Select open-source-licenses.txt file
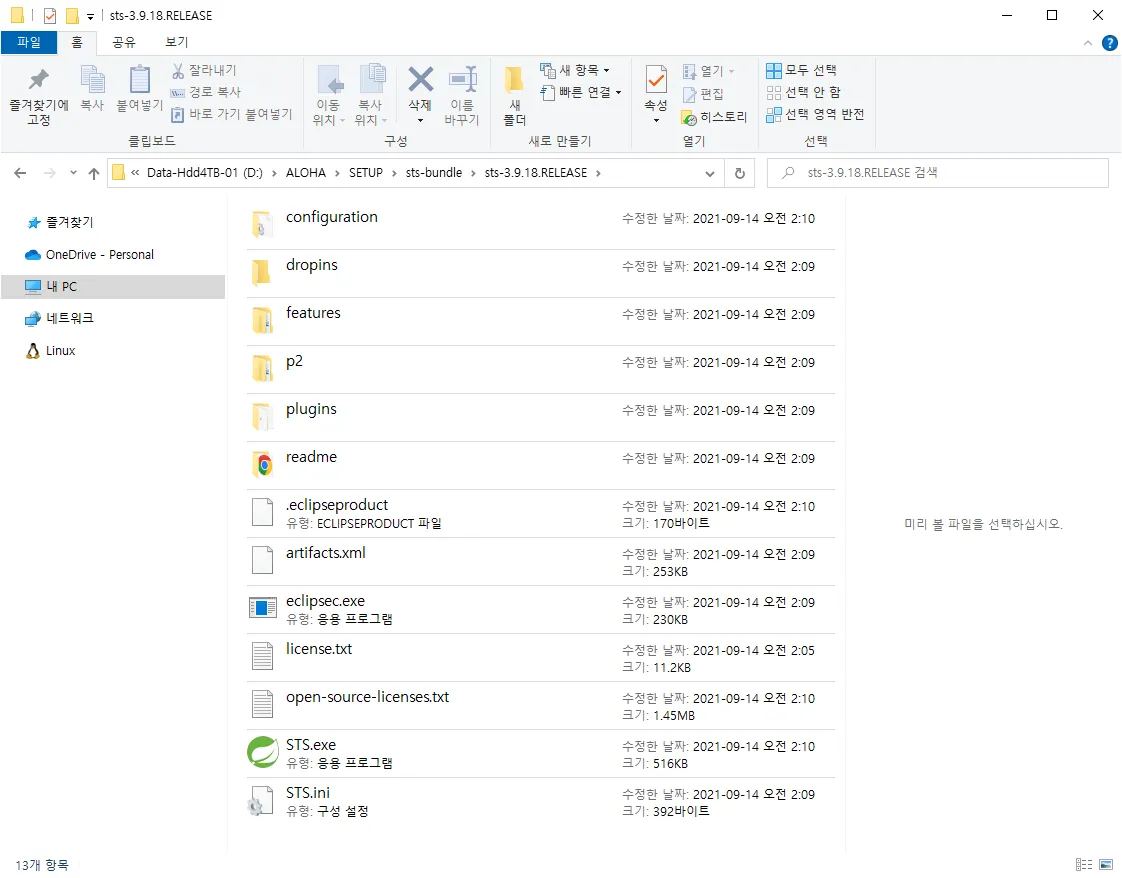This screenshot has height=878, width=1122. [540, 705]
